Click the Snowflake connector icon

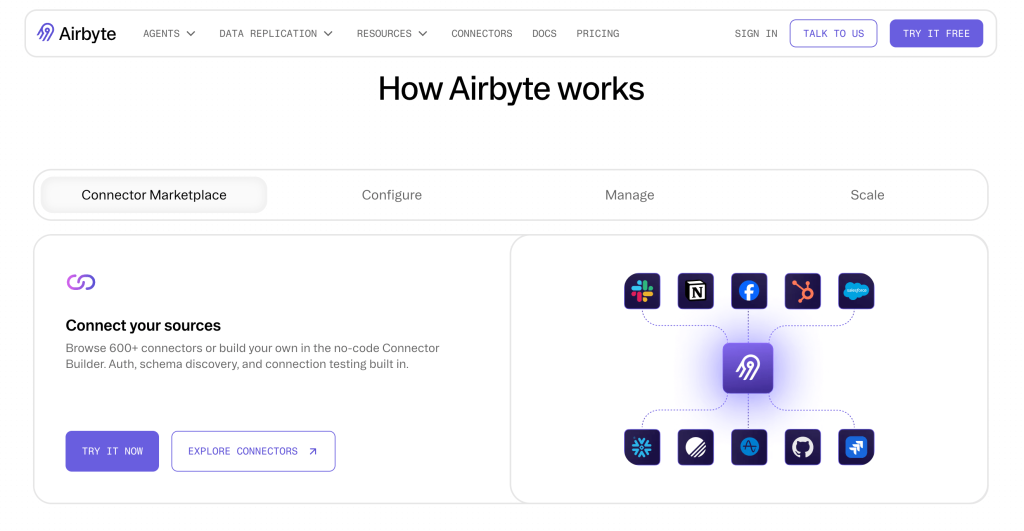(642, 447)
